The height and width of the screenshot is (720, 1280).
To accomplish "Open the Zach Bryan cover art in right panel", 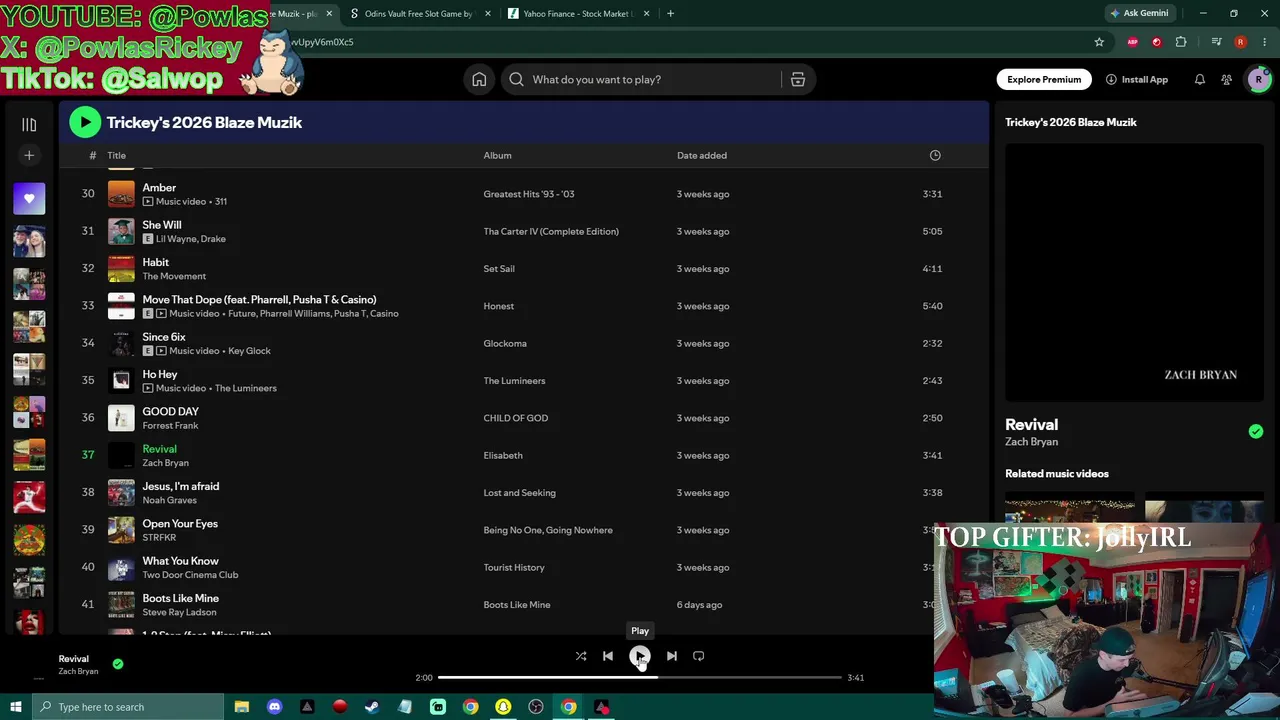I will point(1134,272).
